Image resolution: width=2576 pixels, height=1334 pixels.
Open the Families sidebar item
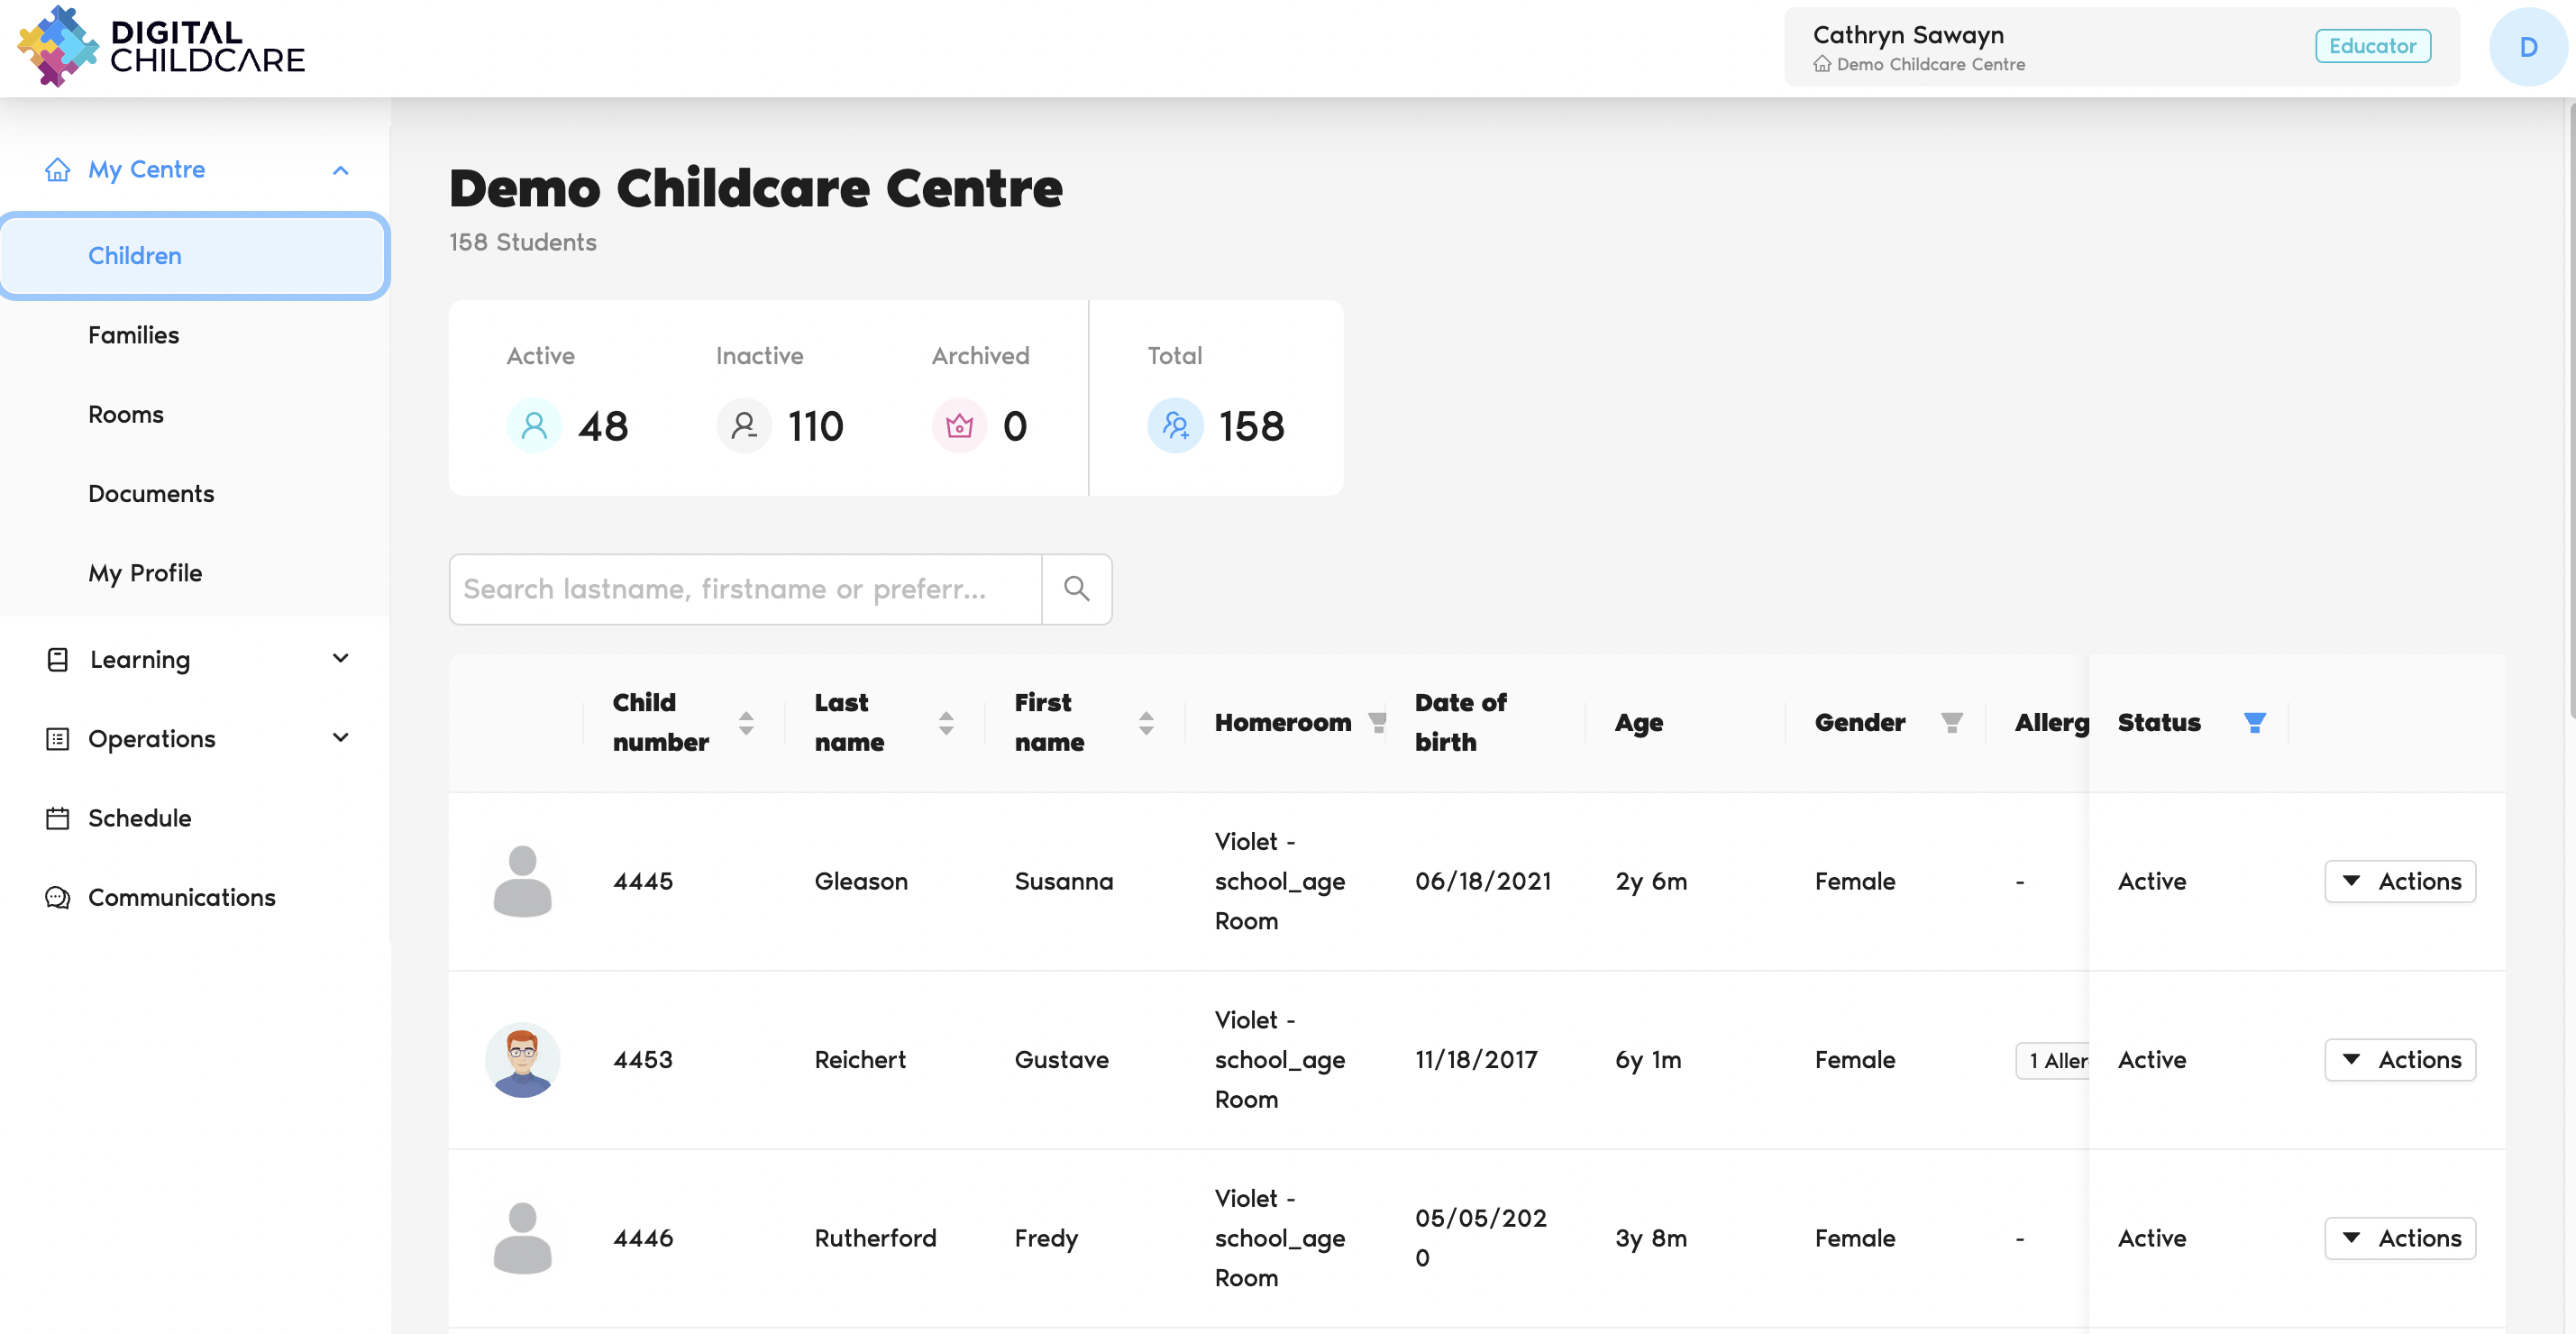(134, 335)
